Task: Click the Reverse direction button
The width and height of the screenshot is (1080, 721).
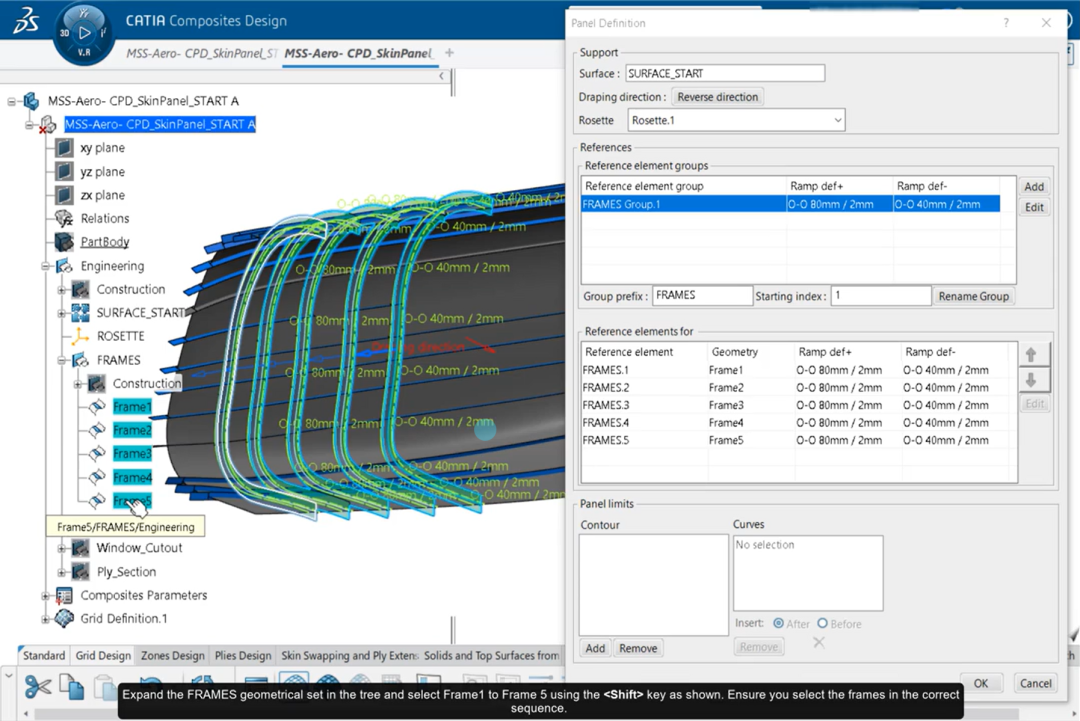Action: tap(717, 97)
